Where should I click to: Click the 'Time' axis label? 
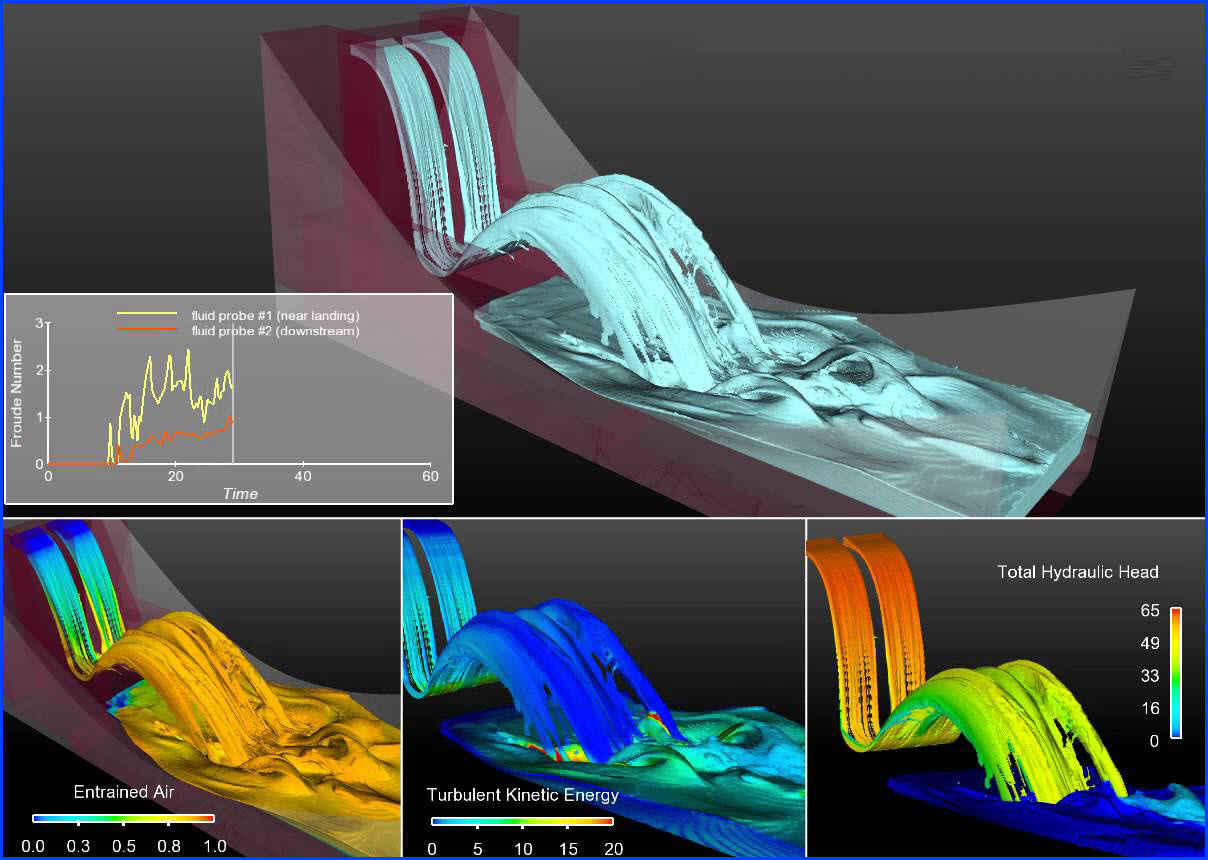[240, 494]
